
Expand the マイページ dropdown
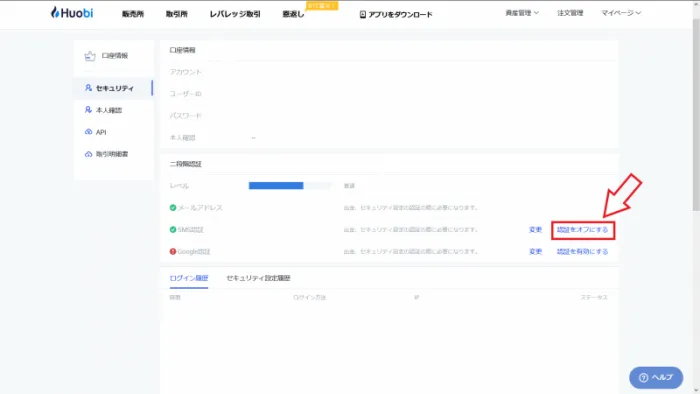point(621,13)
